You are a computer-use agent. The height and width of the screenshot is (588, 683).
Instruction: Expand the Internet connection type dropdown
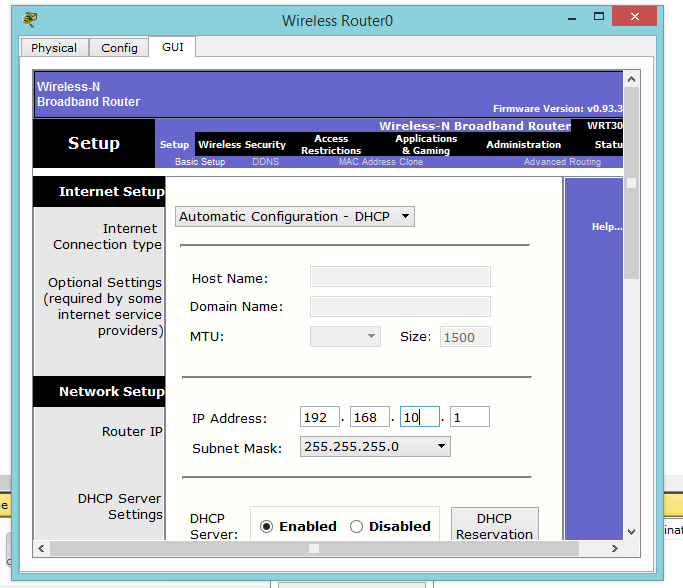pos(295,216)
